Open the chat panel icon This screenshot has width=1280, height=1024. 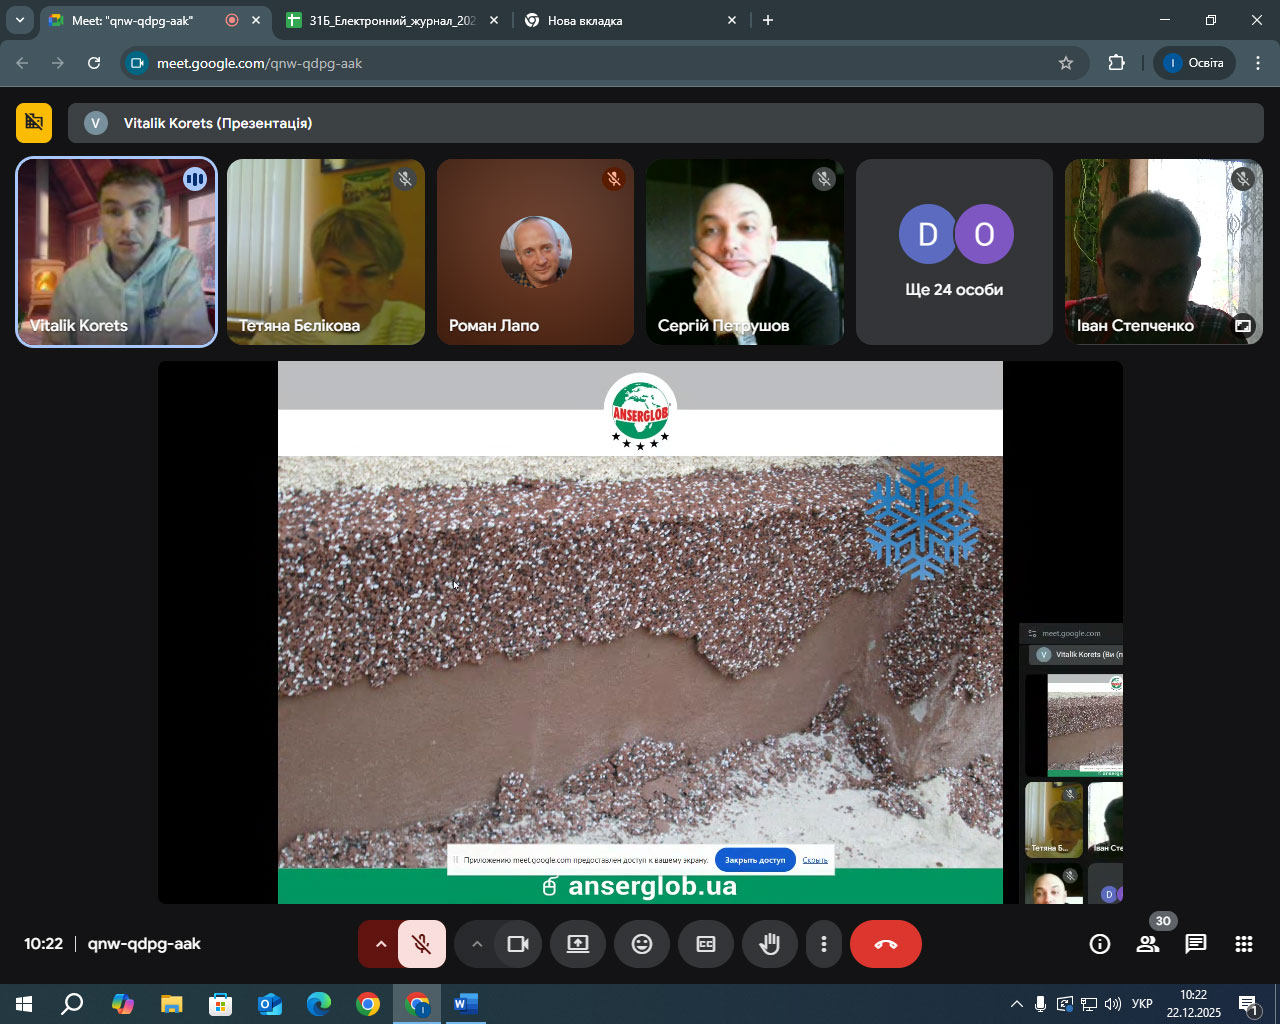click(1195, 944)
